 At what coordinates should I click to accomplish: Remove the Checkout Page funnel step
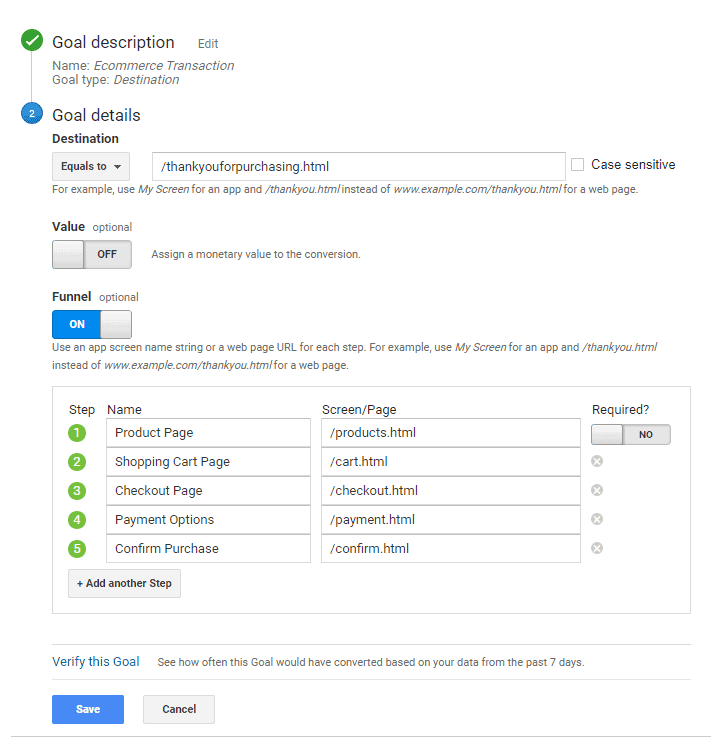coord(597,490)
